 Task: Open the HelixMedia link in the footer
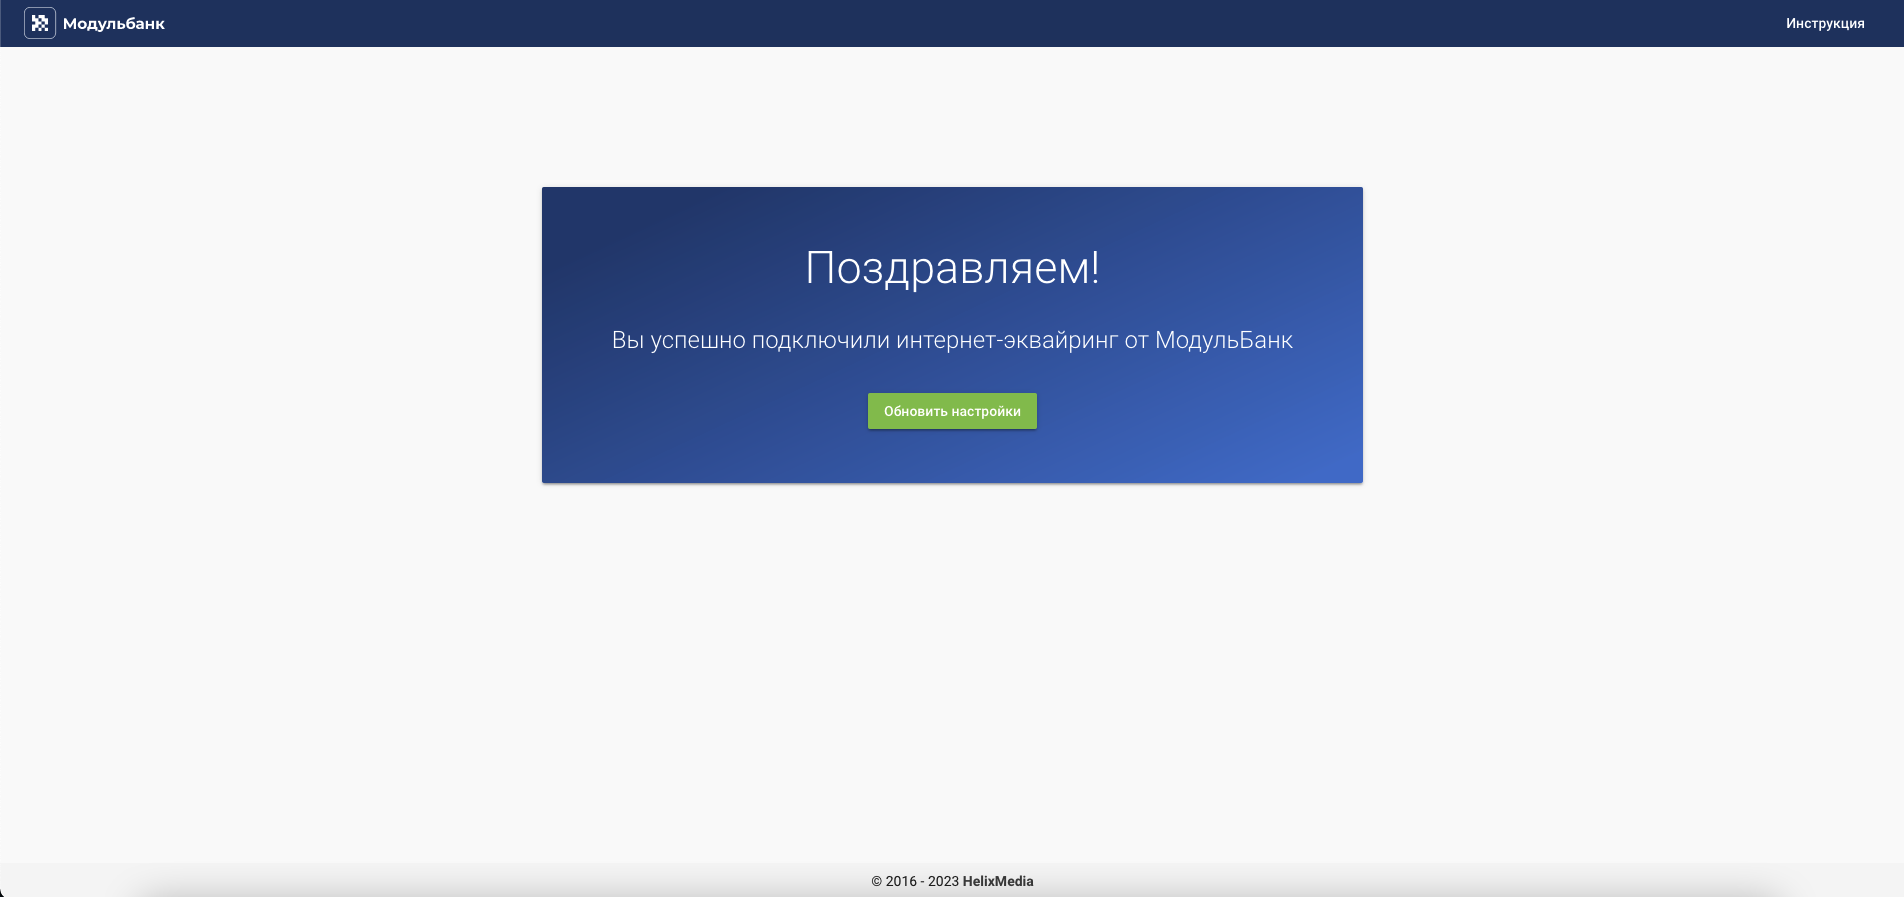click(998, 881)
